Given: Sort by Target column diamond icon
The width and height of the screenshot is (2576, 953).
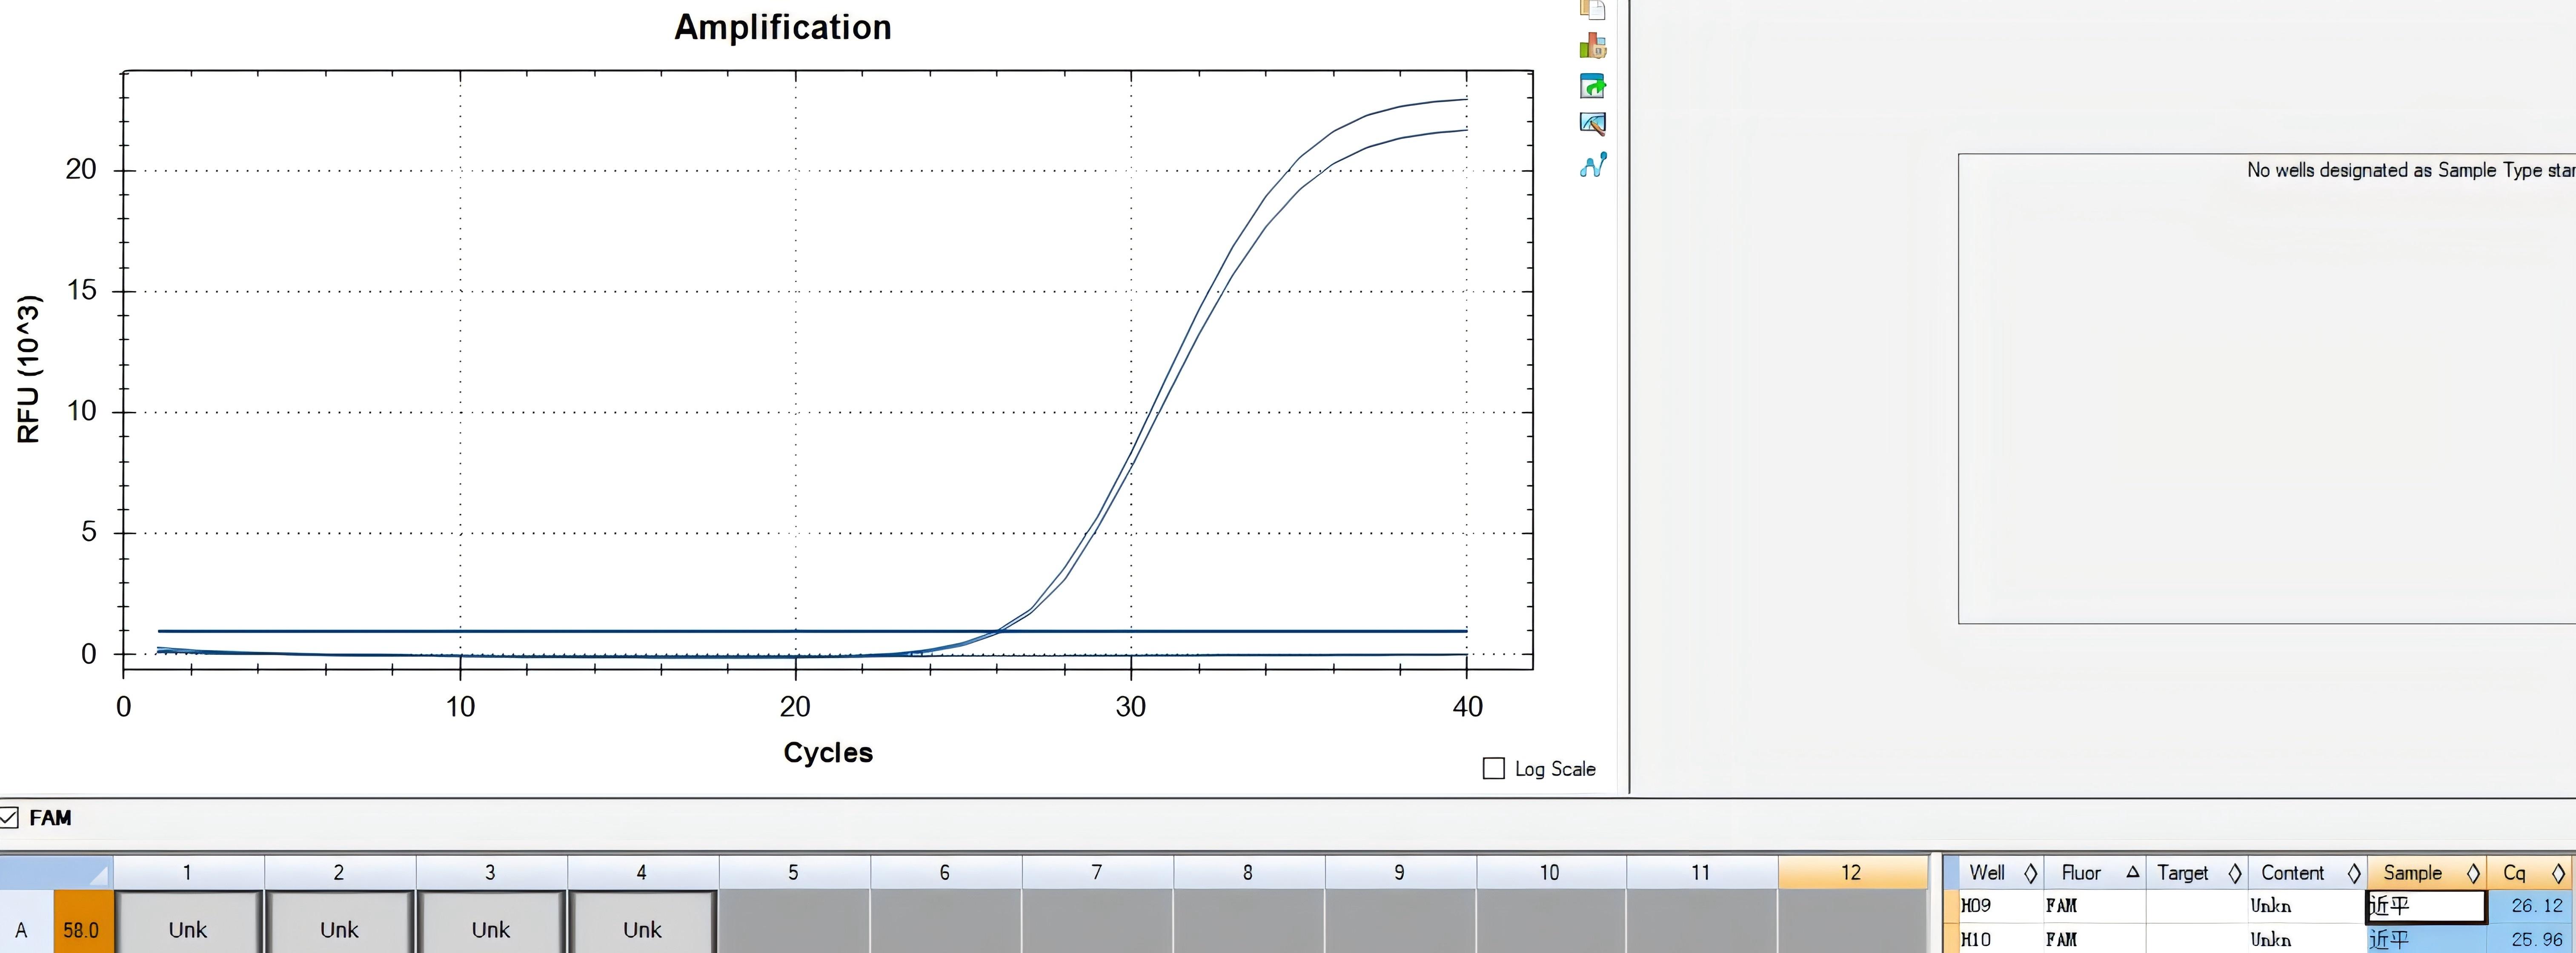Looking at the screenshot, I should [2234, 873].
